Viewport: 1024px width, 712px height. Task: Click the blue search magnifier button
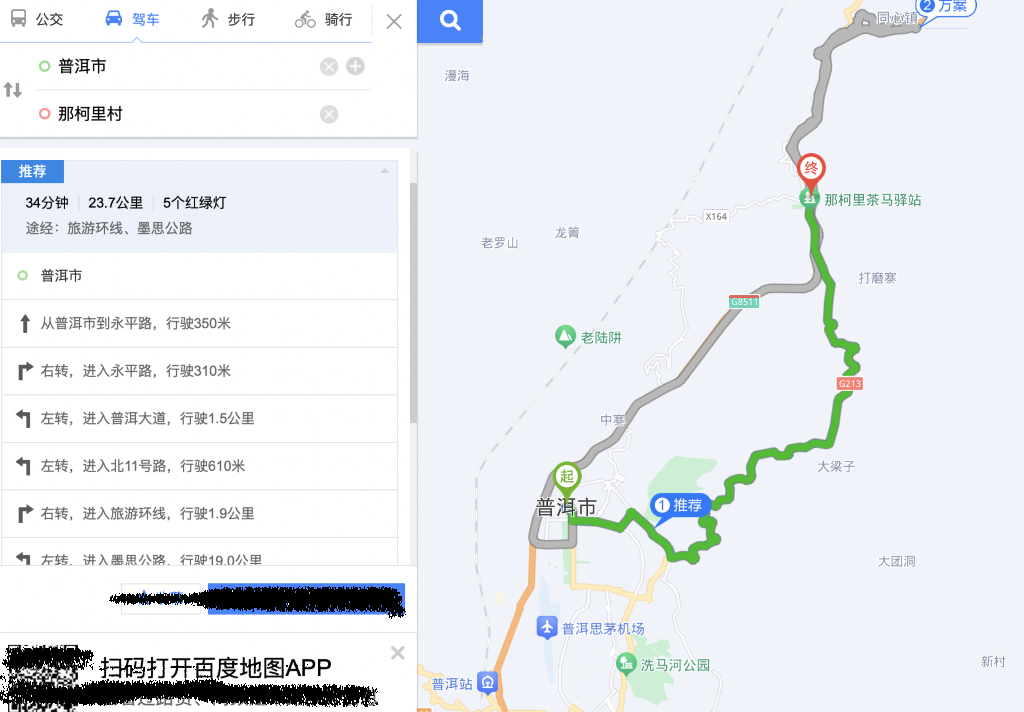click(450, 22)
